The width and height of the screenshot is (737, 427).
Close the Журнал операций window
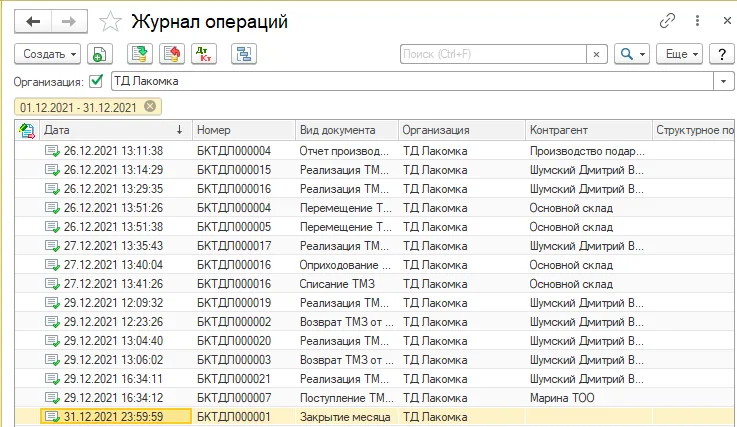click(727, 21)
